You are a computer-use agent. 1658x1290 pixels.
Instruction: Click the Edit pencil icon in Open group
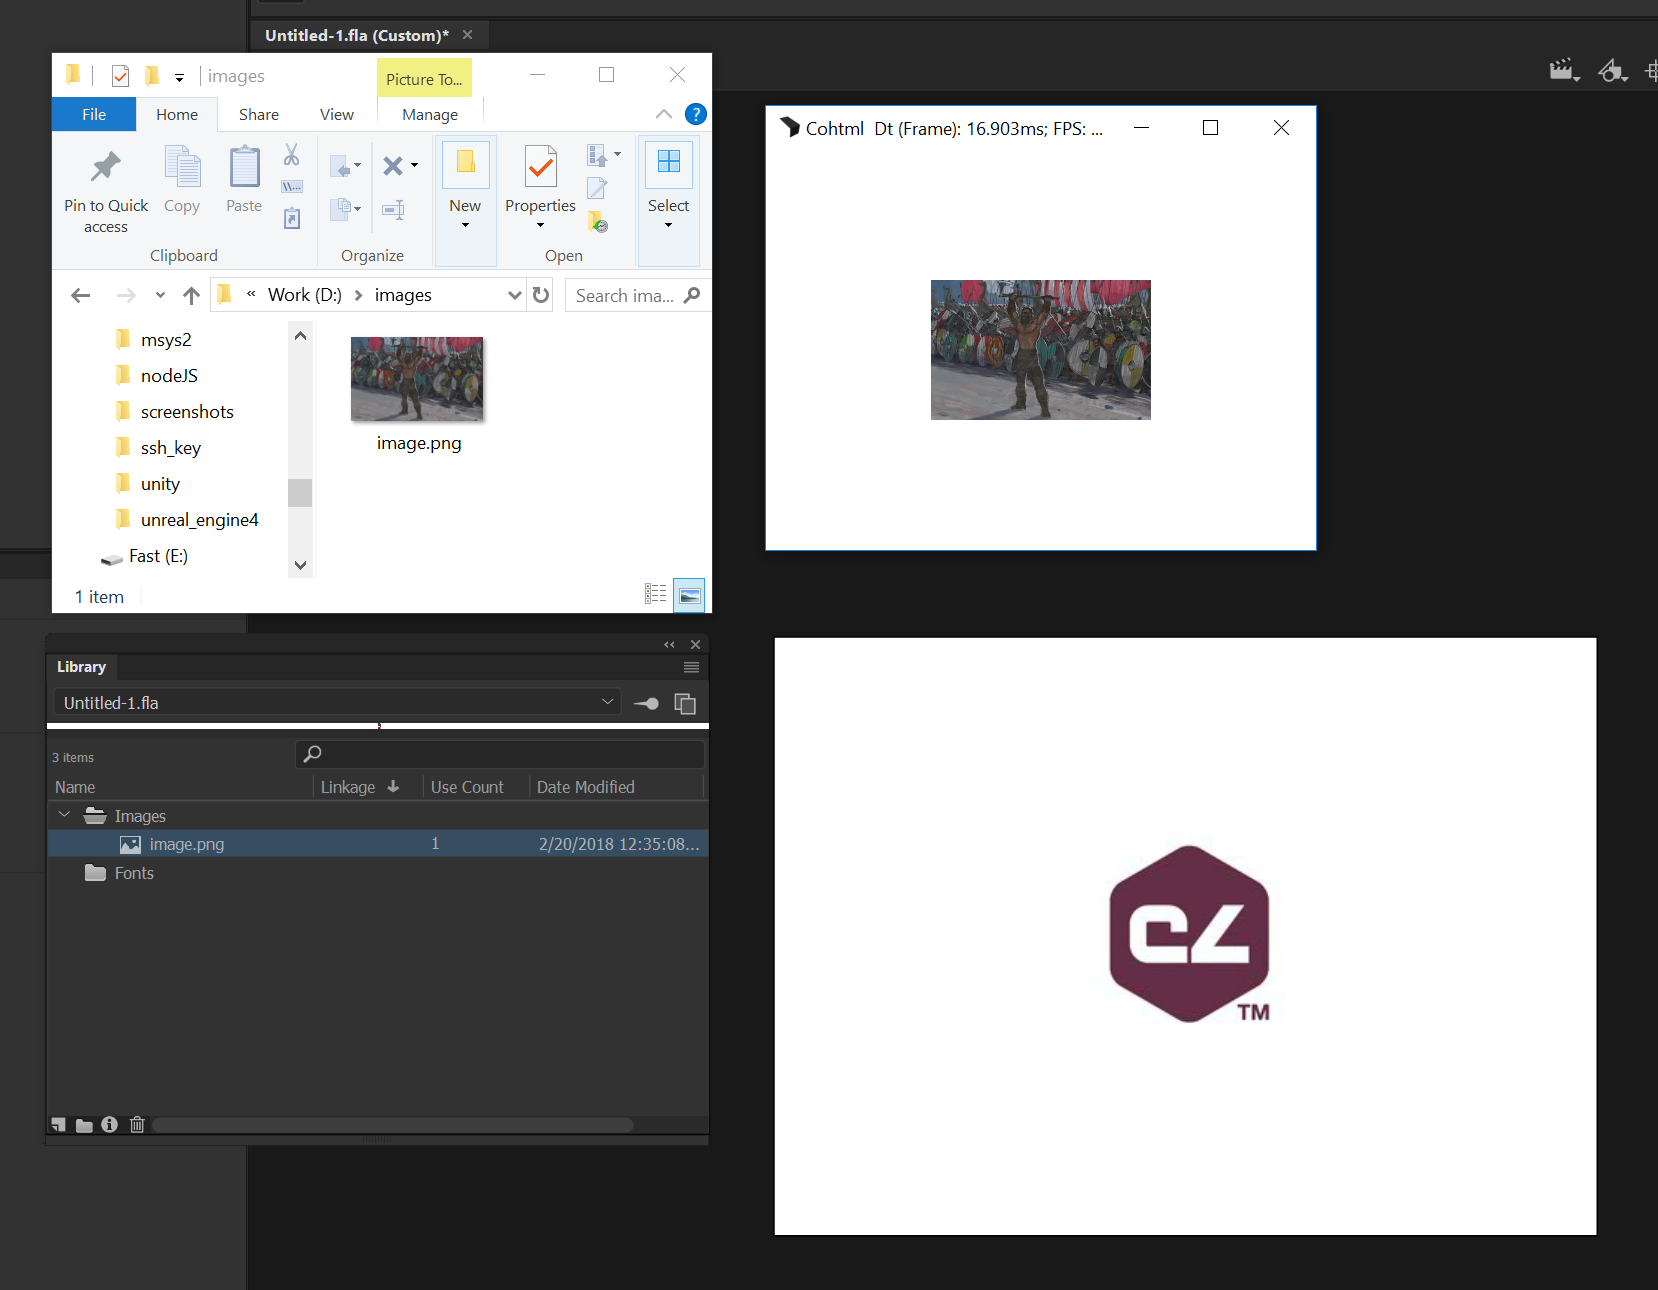pos(597,187)
